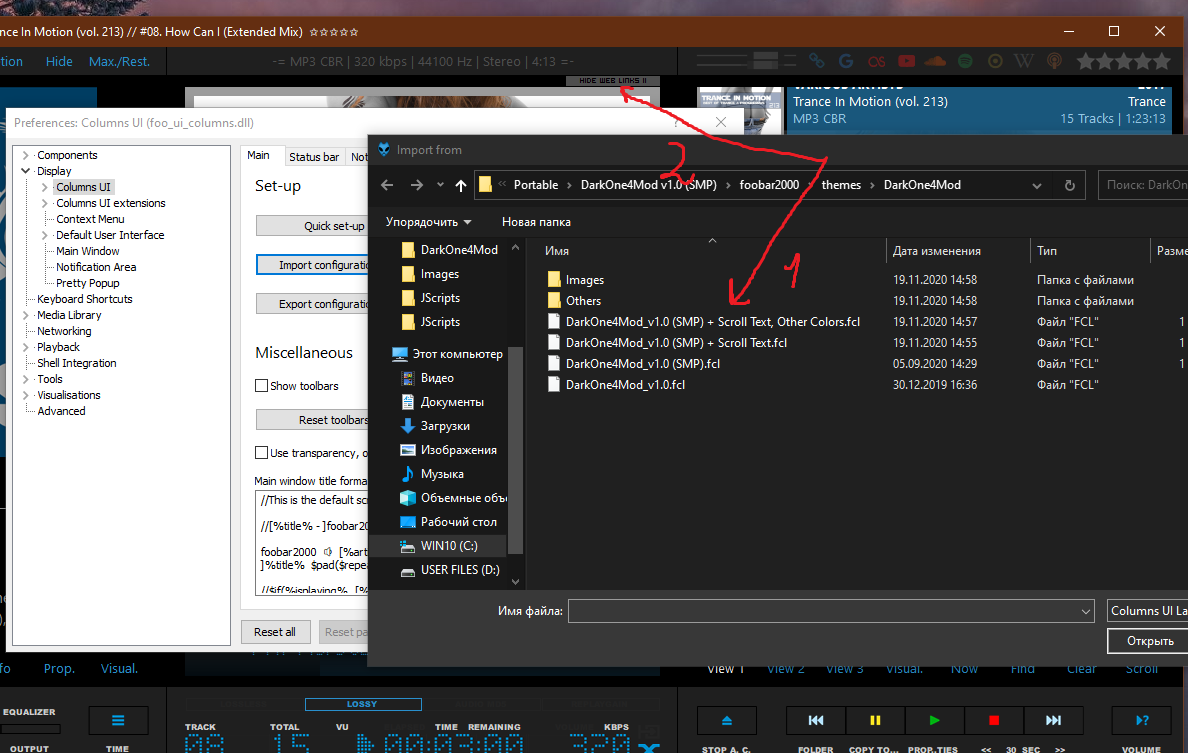Expand the Columns UI extensions node
The width and height of the screenshot is (1188, 753).
pos(45,203)
